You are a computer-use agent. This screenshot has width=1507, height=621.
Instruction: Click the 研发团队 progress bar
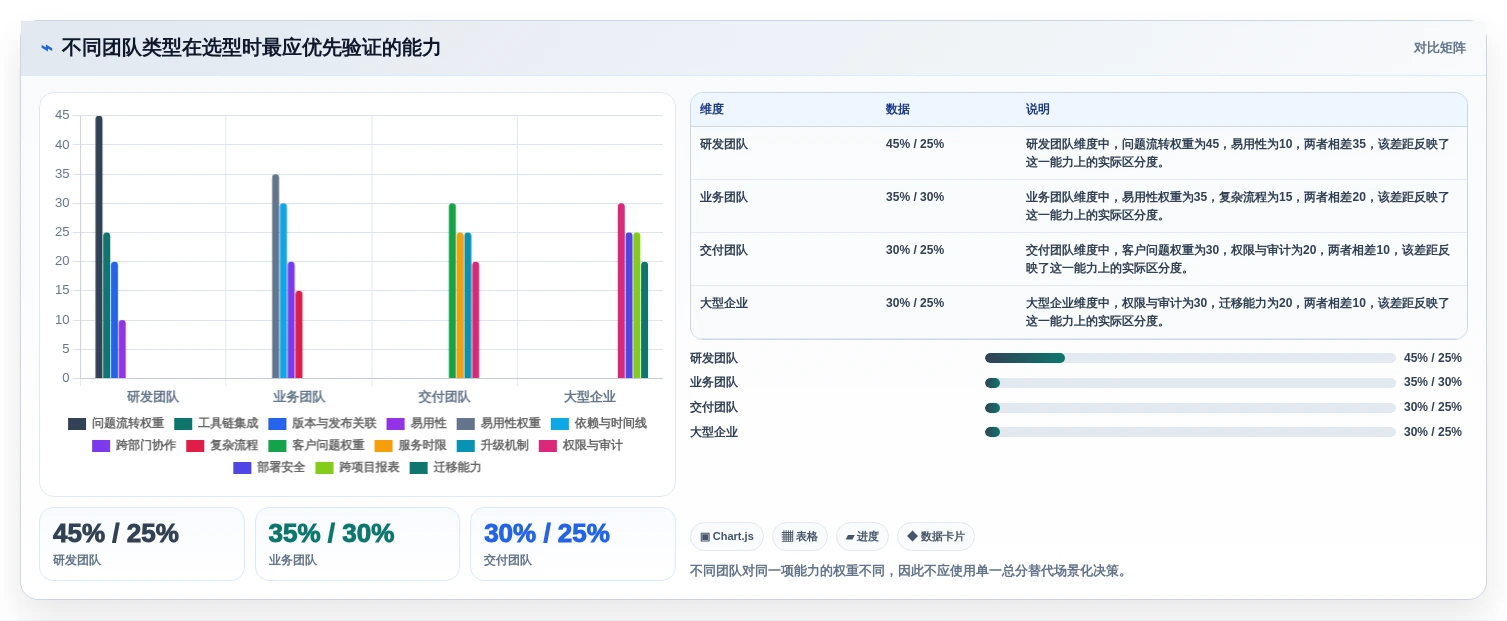(1190, 358)
